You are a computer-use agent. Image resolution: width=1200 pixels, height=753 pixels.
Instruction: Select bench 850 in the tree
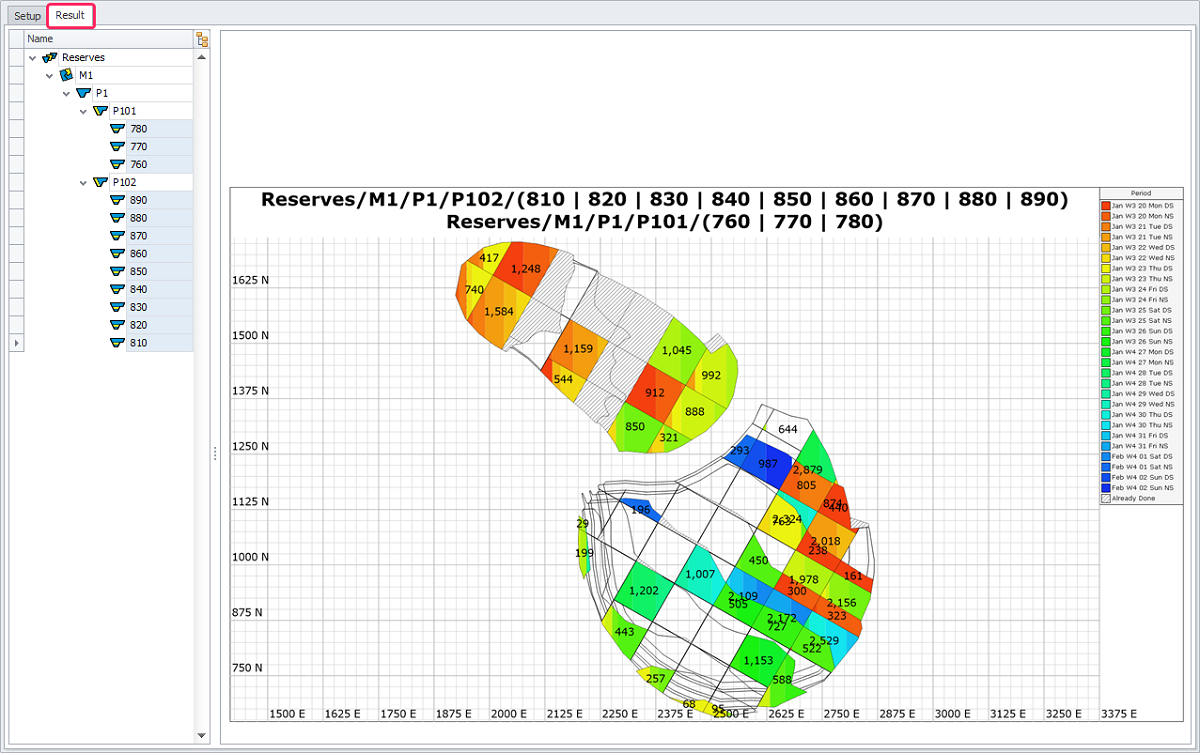coord(139,272)
